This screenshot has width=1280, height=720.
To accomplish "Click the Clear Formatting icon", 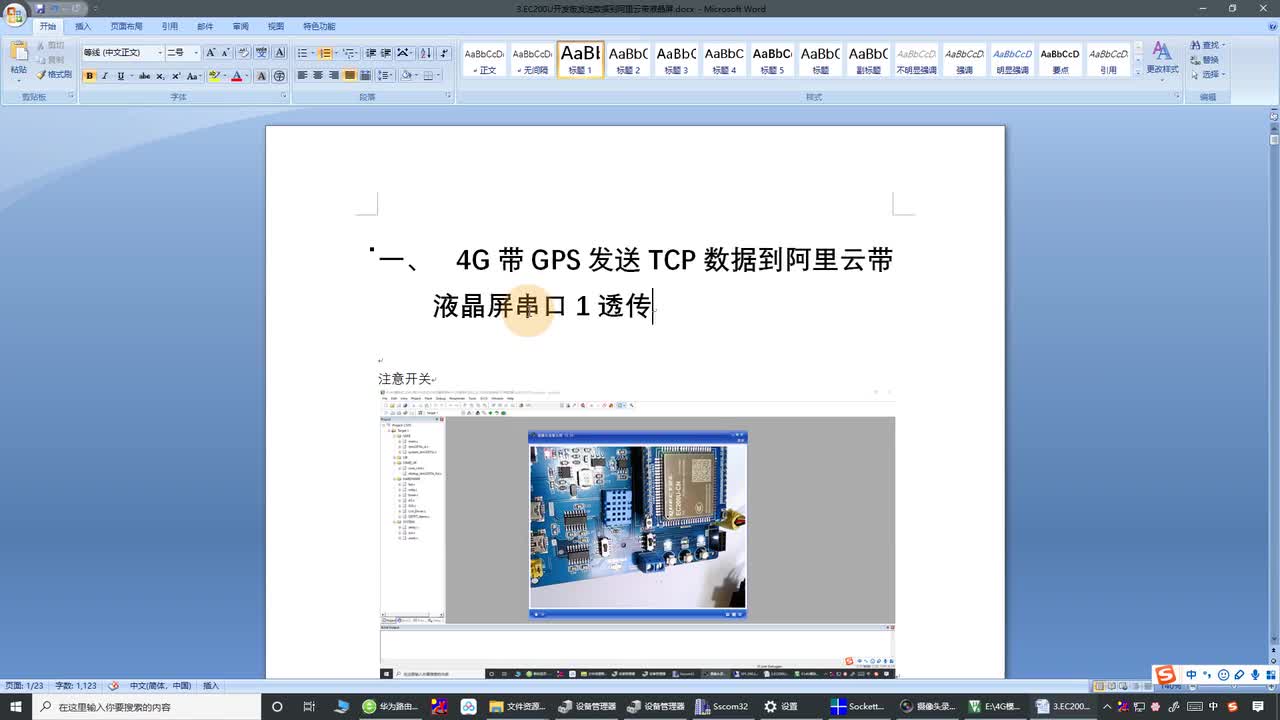I will [245, 53].
